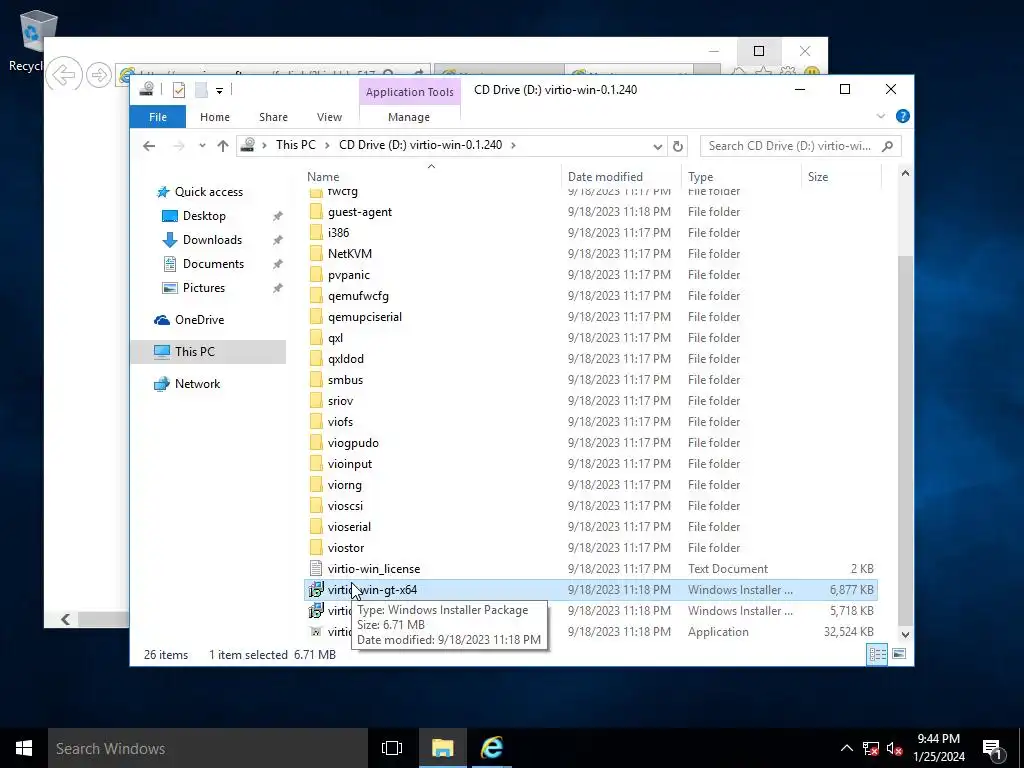Select the virtio-win-gt-x64 installer icon
Screen dimensions: 1024x768
click(x=316, y=590)
